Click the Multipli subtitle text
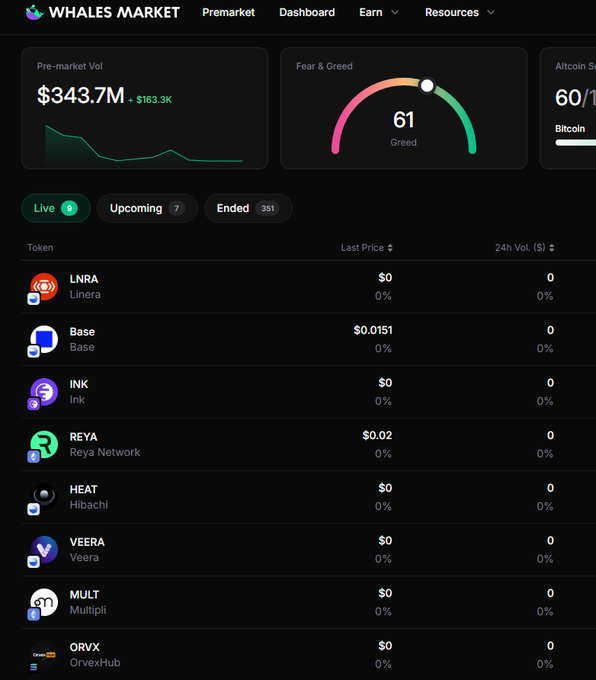The image size is (596, 680). [88, 610]
